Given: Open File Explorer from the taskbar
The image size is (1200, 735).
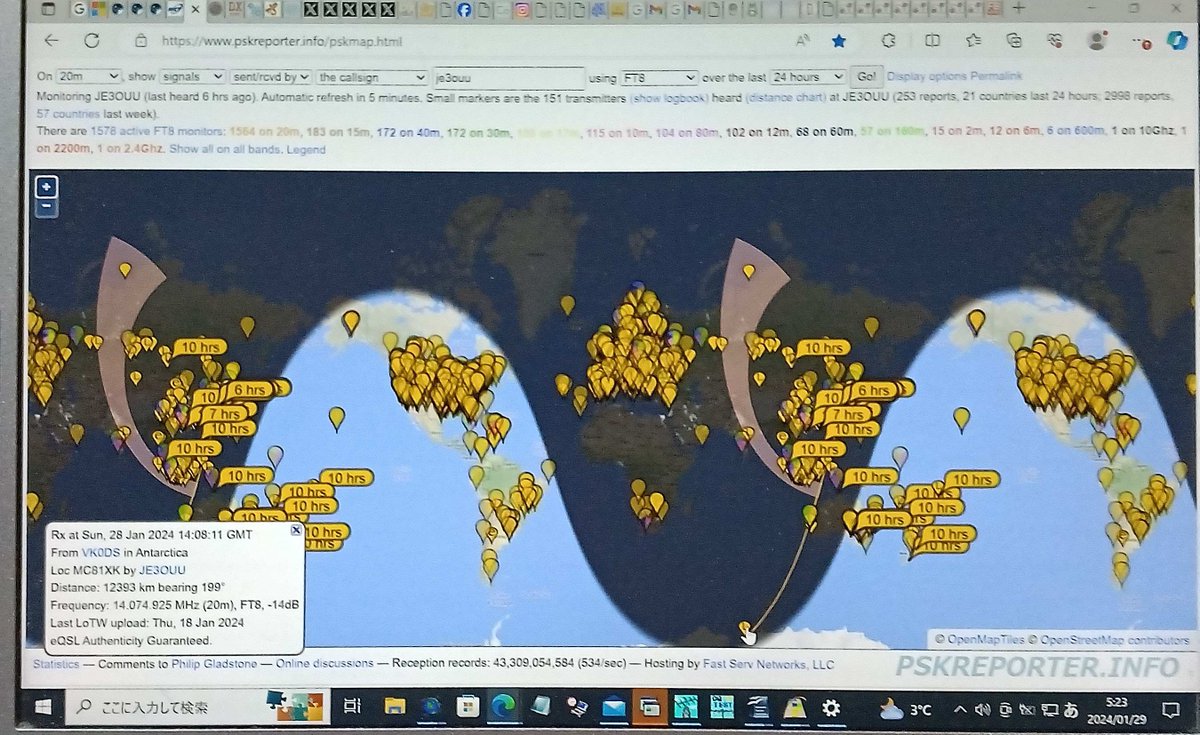Looking at the screenshot, I should 395,707.
